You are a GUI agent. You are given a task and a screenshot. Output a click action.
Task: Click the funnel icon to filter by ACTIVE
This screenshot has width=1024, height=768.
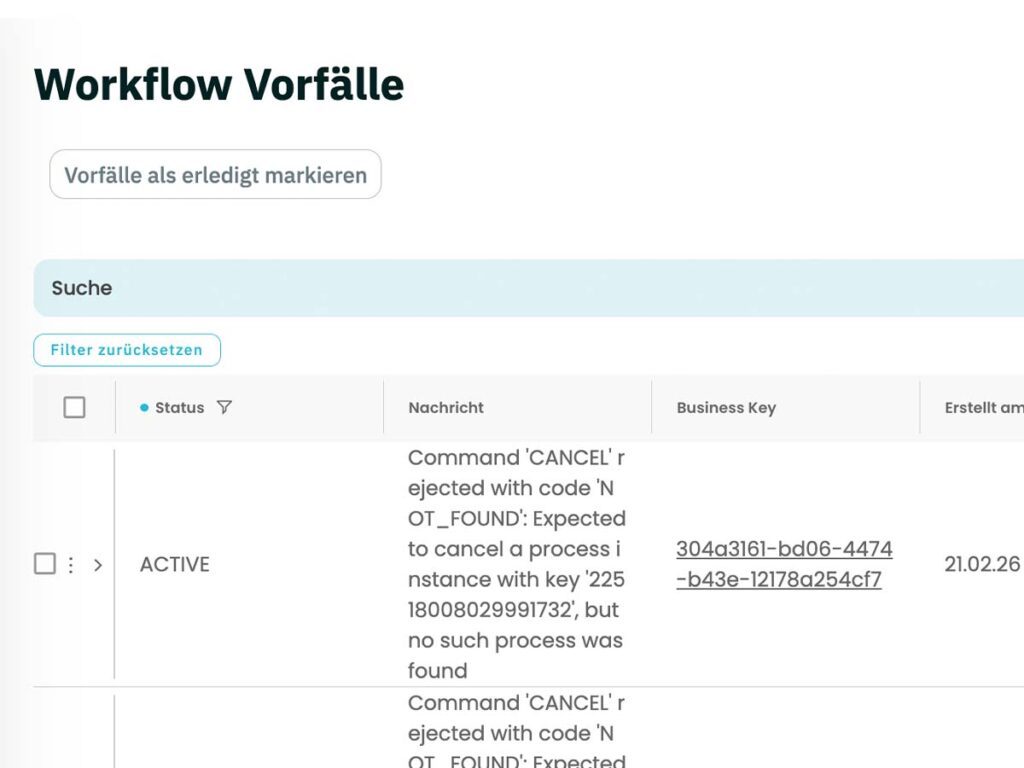click(226, 407)
